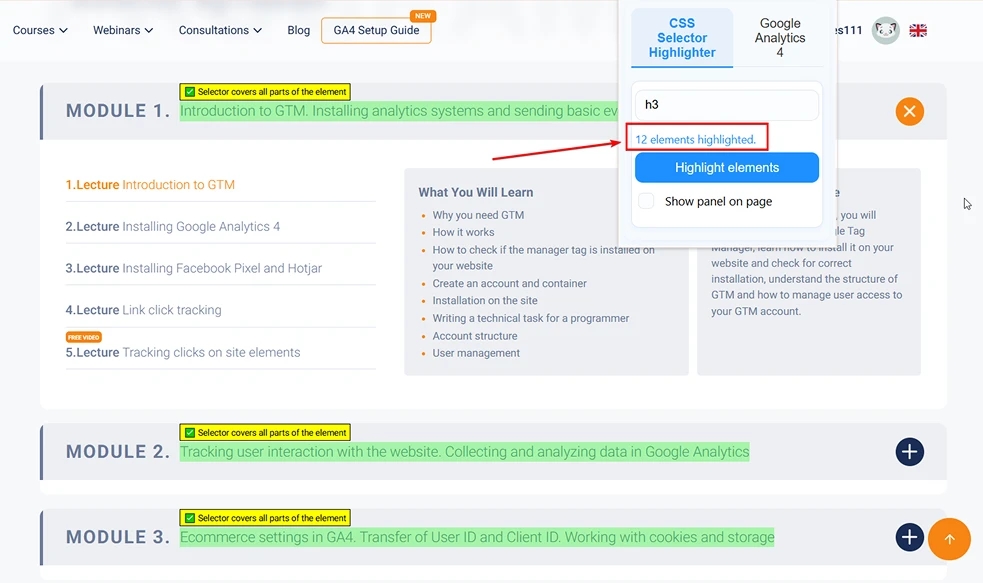
Task: Click the 'Why you need GTM' bullet
Action: pos(478,215)
